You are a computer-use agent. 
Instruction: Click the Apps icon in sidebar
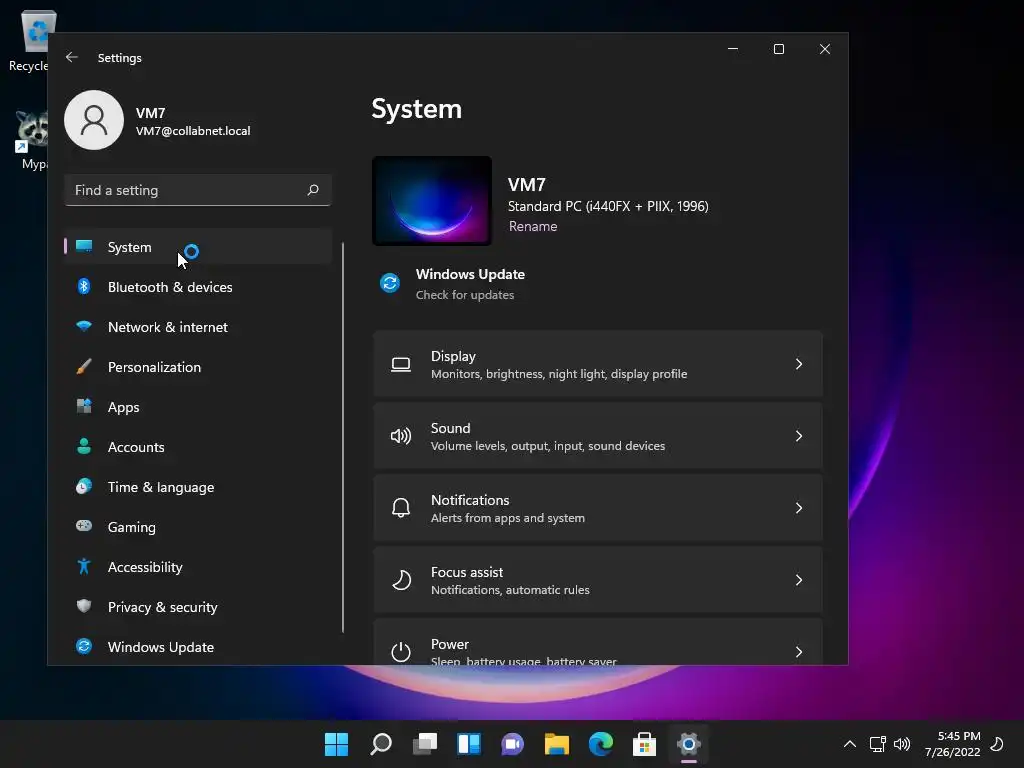pos(84,406)
